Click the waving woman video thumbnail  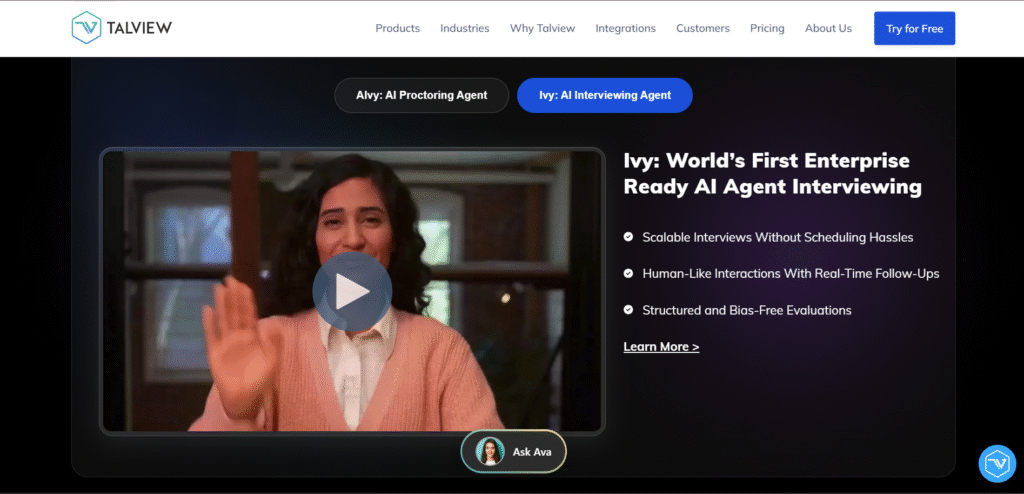(352, 291)
